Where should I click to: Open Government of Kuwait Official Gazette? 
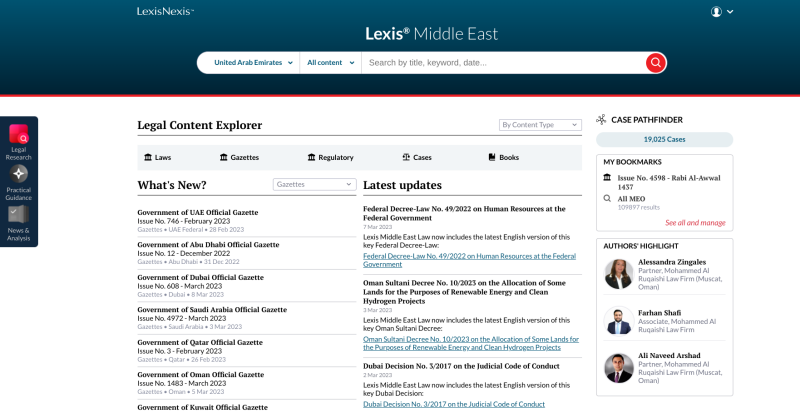202,407
